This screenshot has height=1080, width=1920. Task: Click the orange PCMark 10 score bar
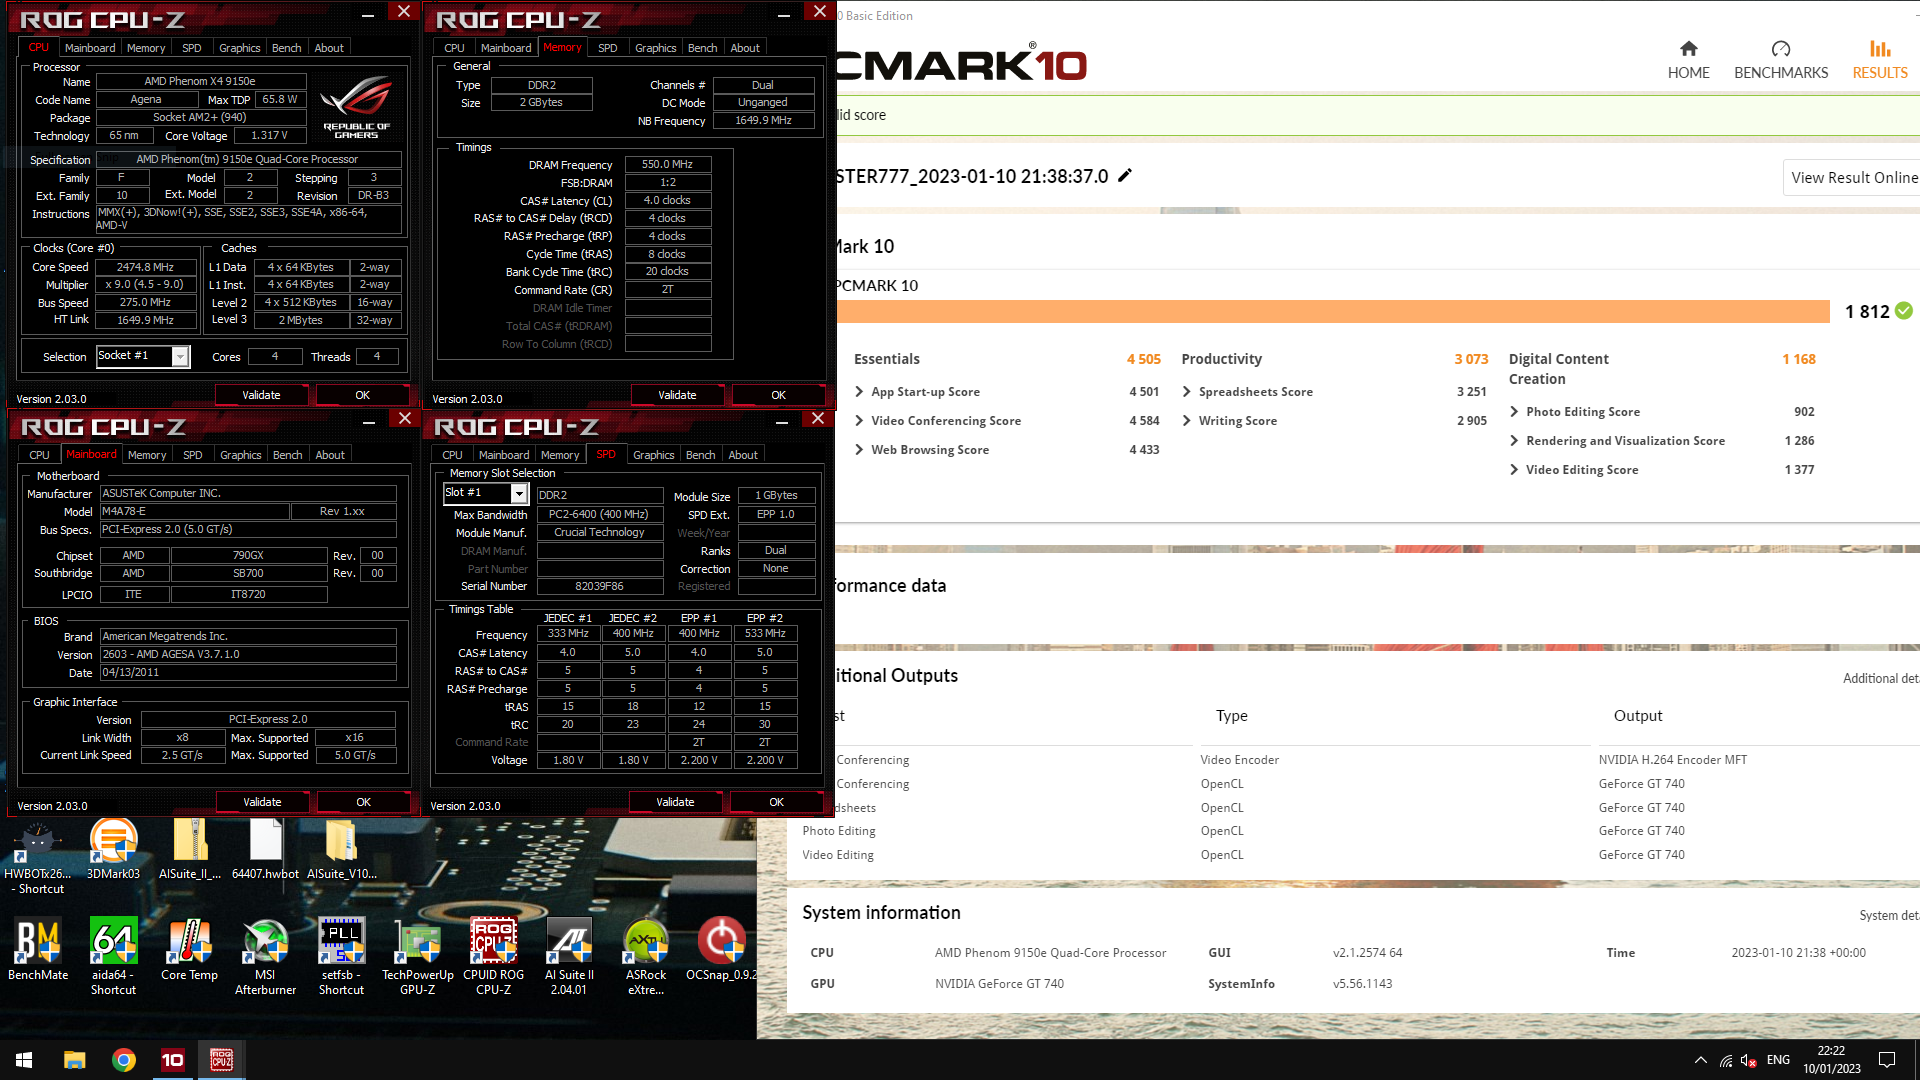click(1332, 312)
